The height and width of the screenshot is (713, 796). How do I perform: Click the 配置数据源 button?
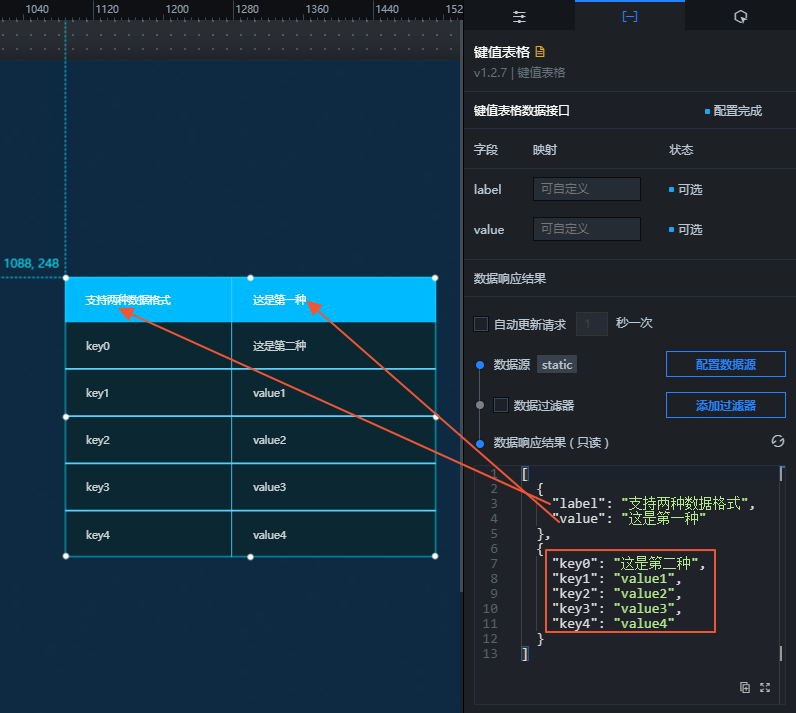(x=725, y=364)
